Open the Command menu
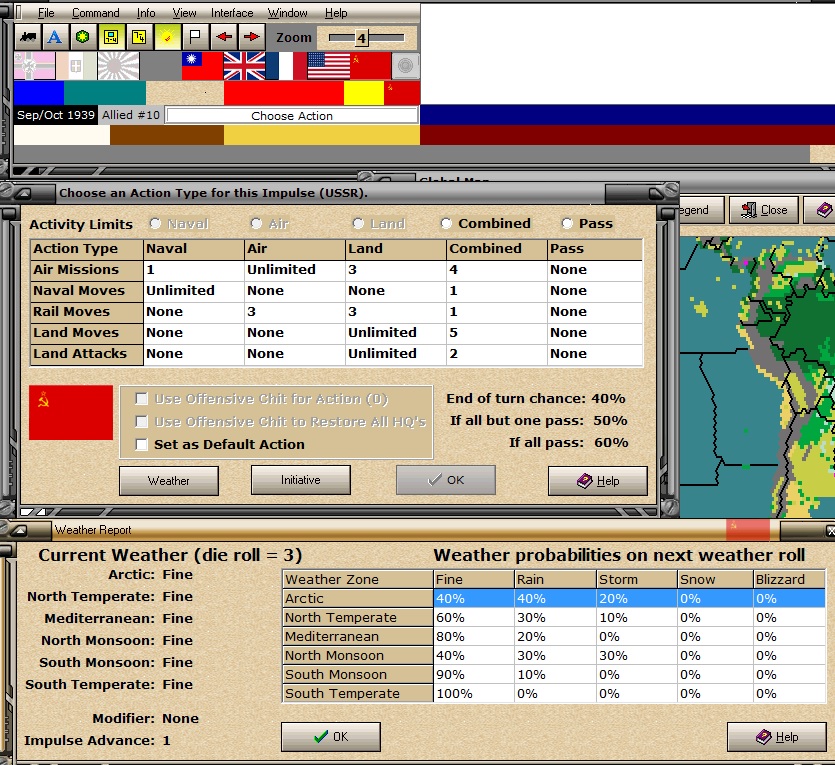Screen dimensions: 835x765 pos(95,13)
